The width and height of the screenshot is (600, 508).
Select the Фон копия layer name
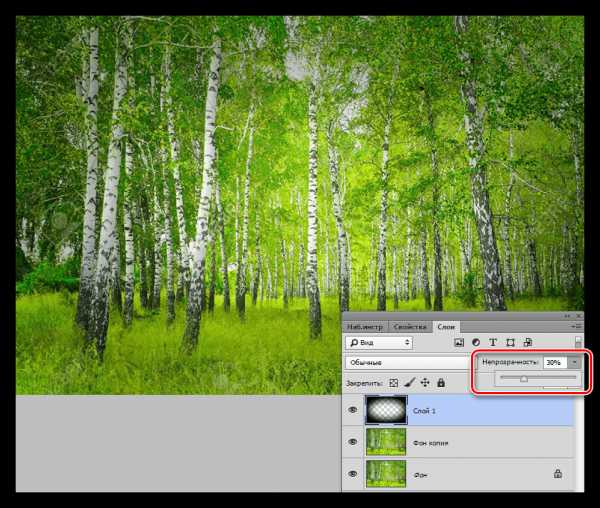pos(430,443)
